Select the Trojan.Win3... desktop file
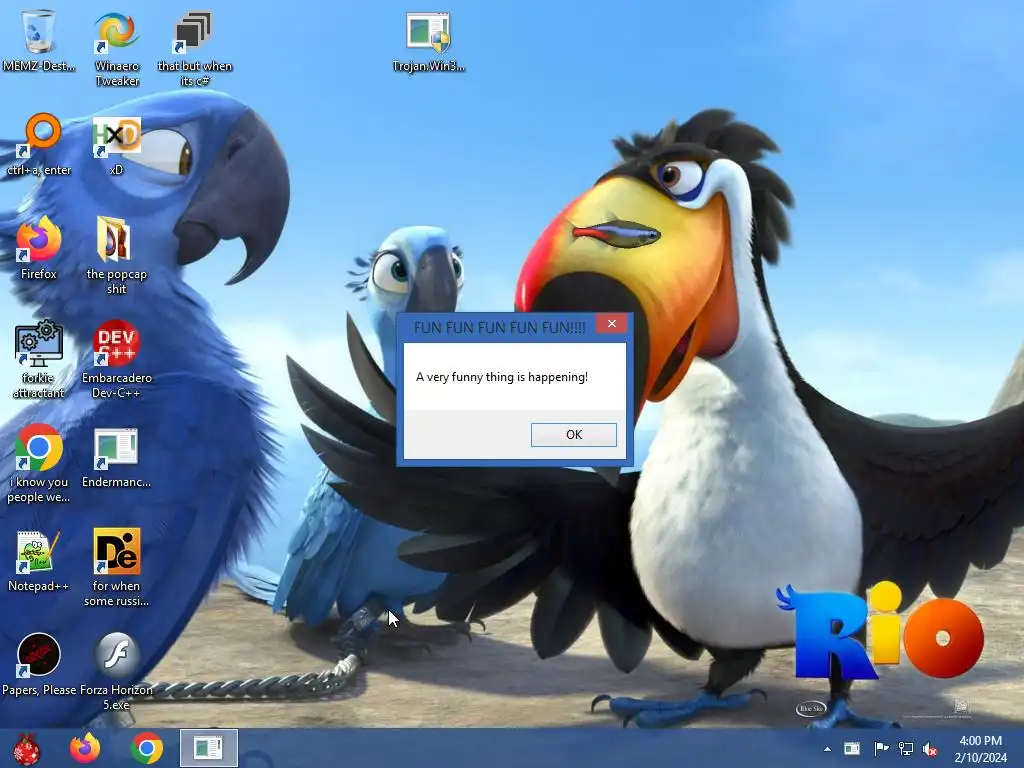The image size is (1024, 768). [x=428, y=42]
